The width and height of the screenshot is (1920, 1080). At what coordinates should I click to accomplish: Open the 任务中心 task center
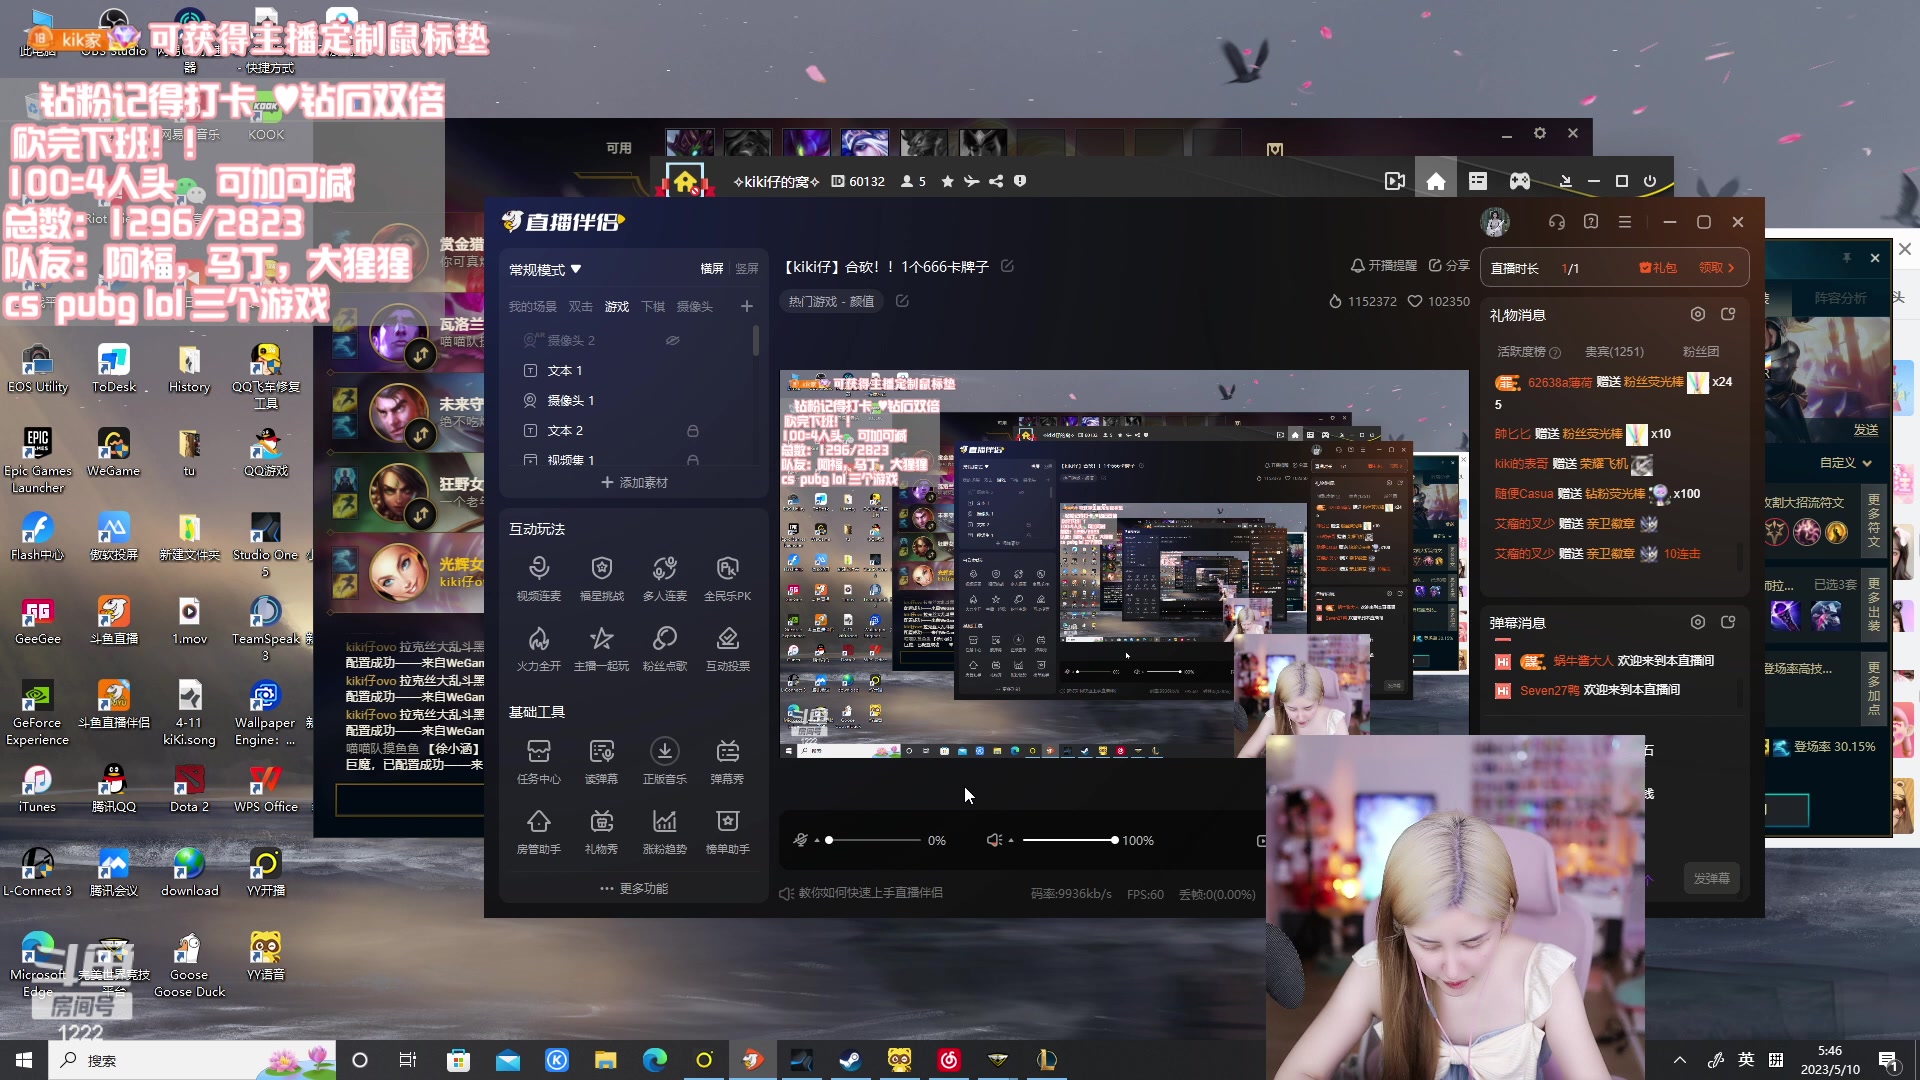(x=539, y=762)
